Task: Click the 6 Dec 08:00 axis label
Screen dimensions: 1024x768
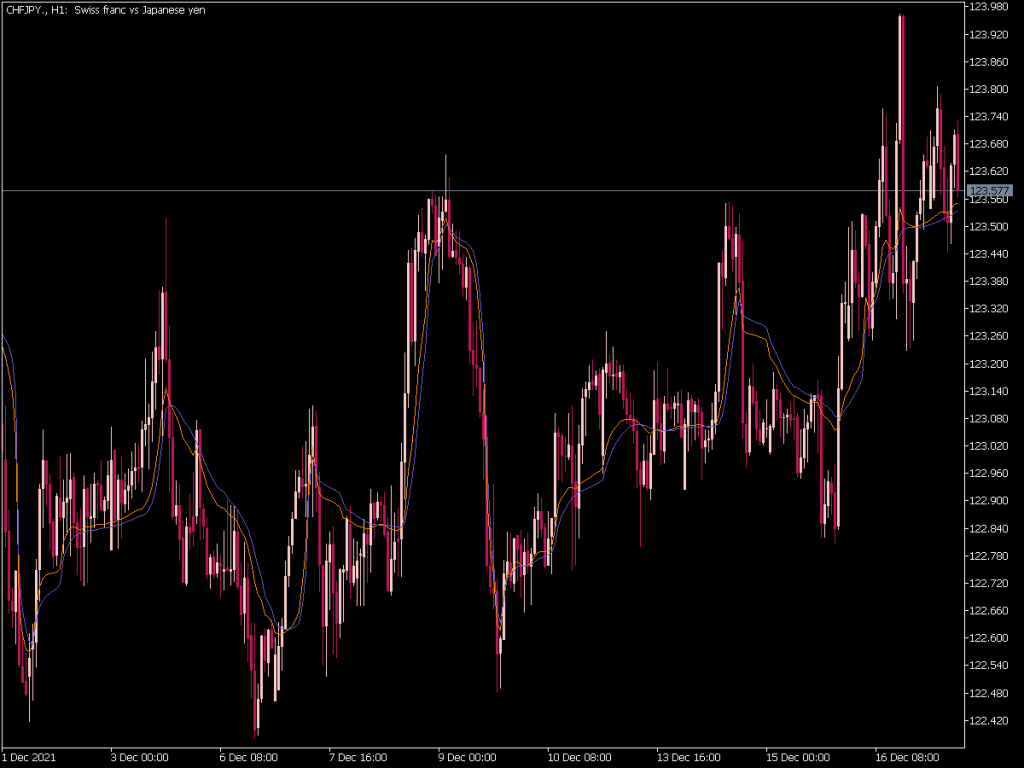Action: pyautogui.click(x=250, y=757)
